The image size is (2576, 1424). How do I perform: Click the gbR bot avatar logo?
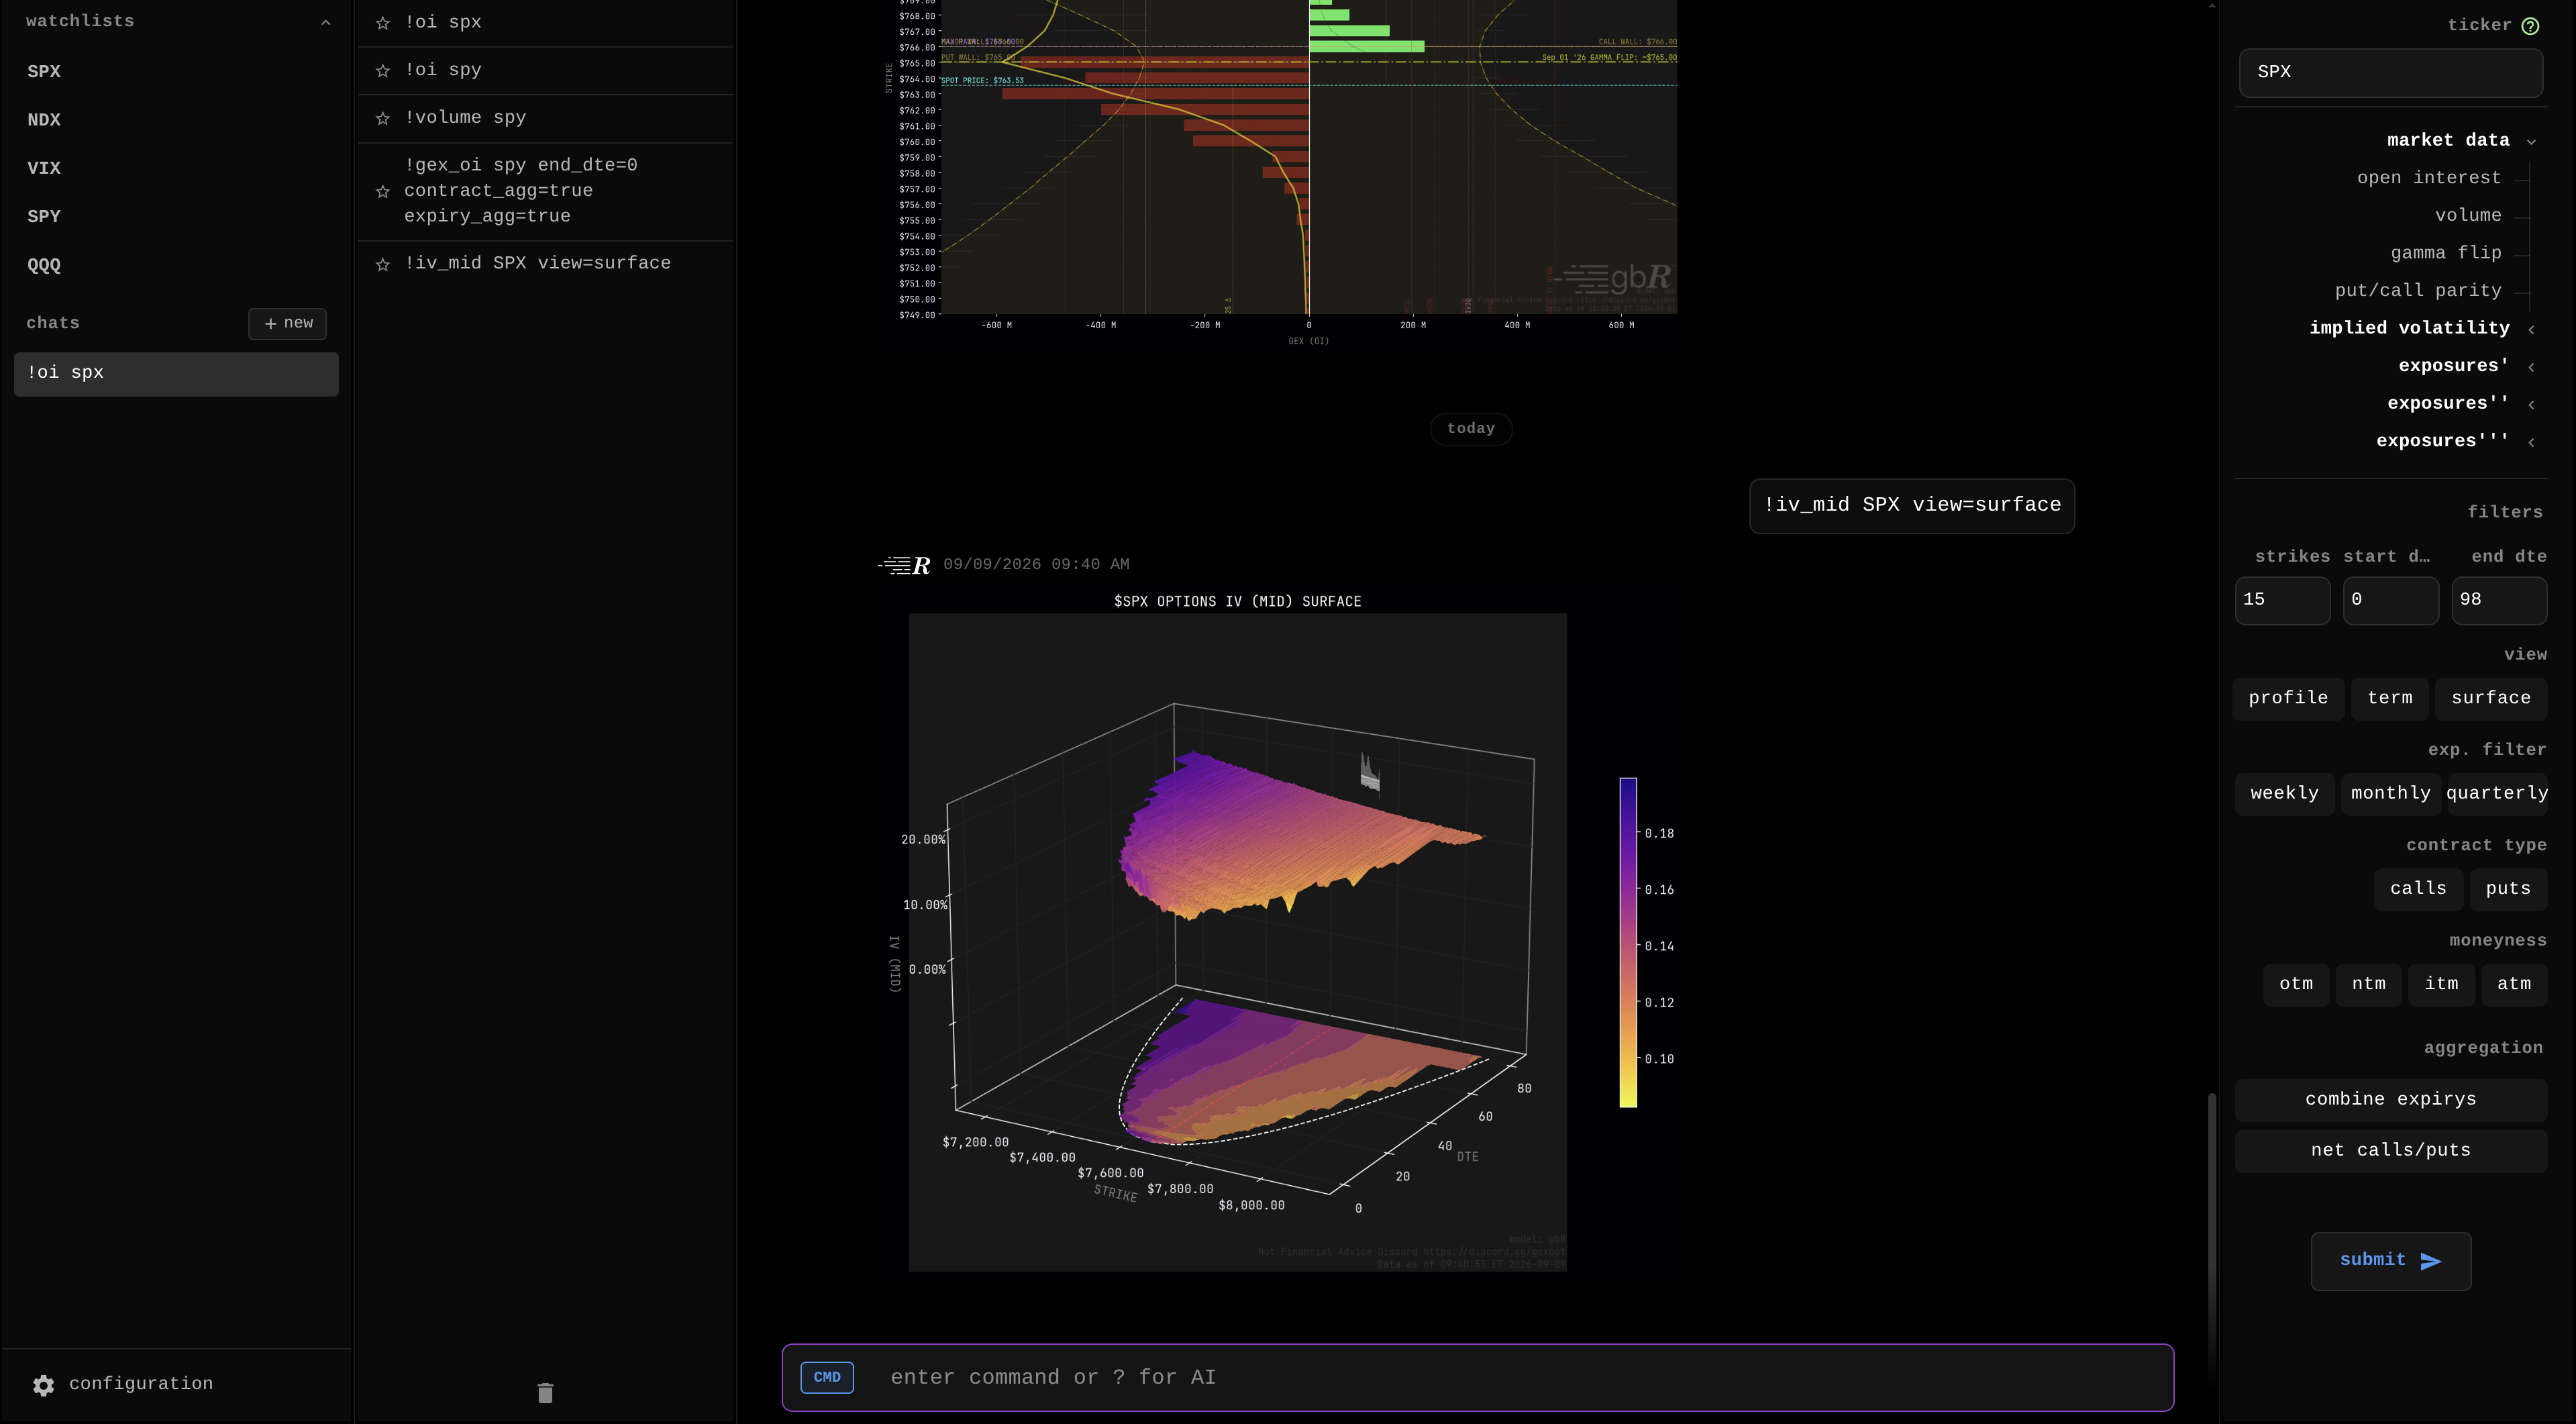click(904, 565)
